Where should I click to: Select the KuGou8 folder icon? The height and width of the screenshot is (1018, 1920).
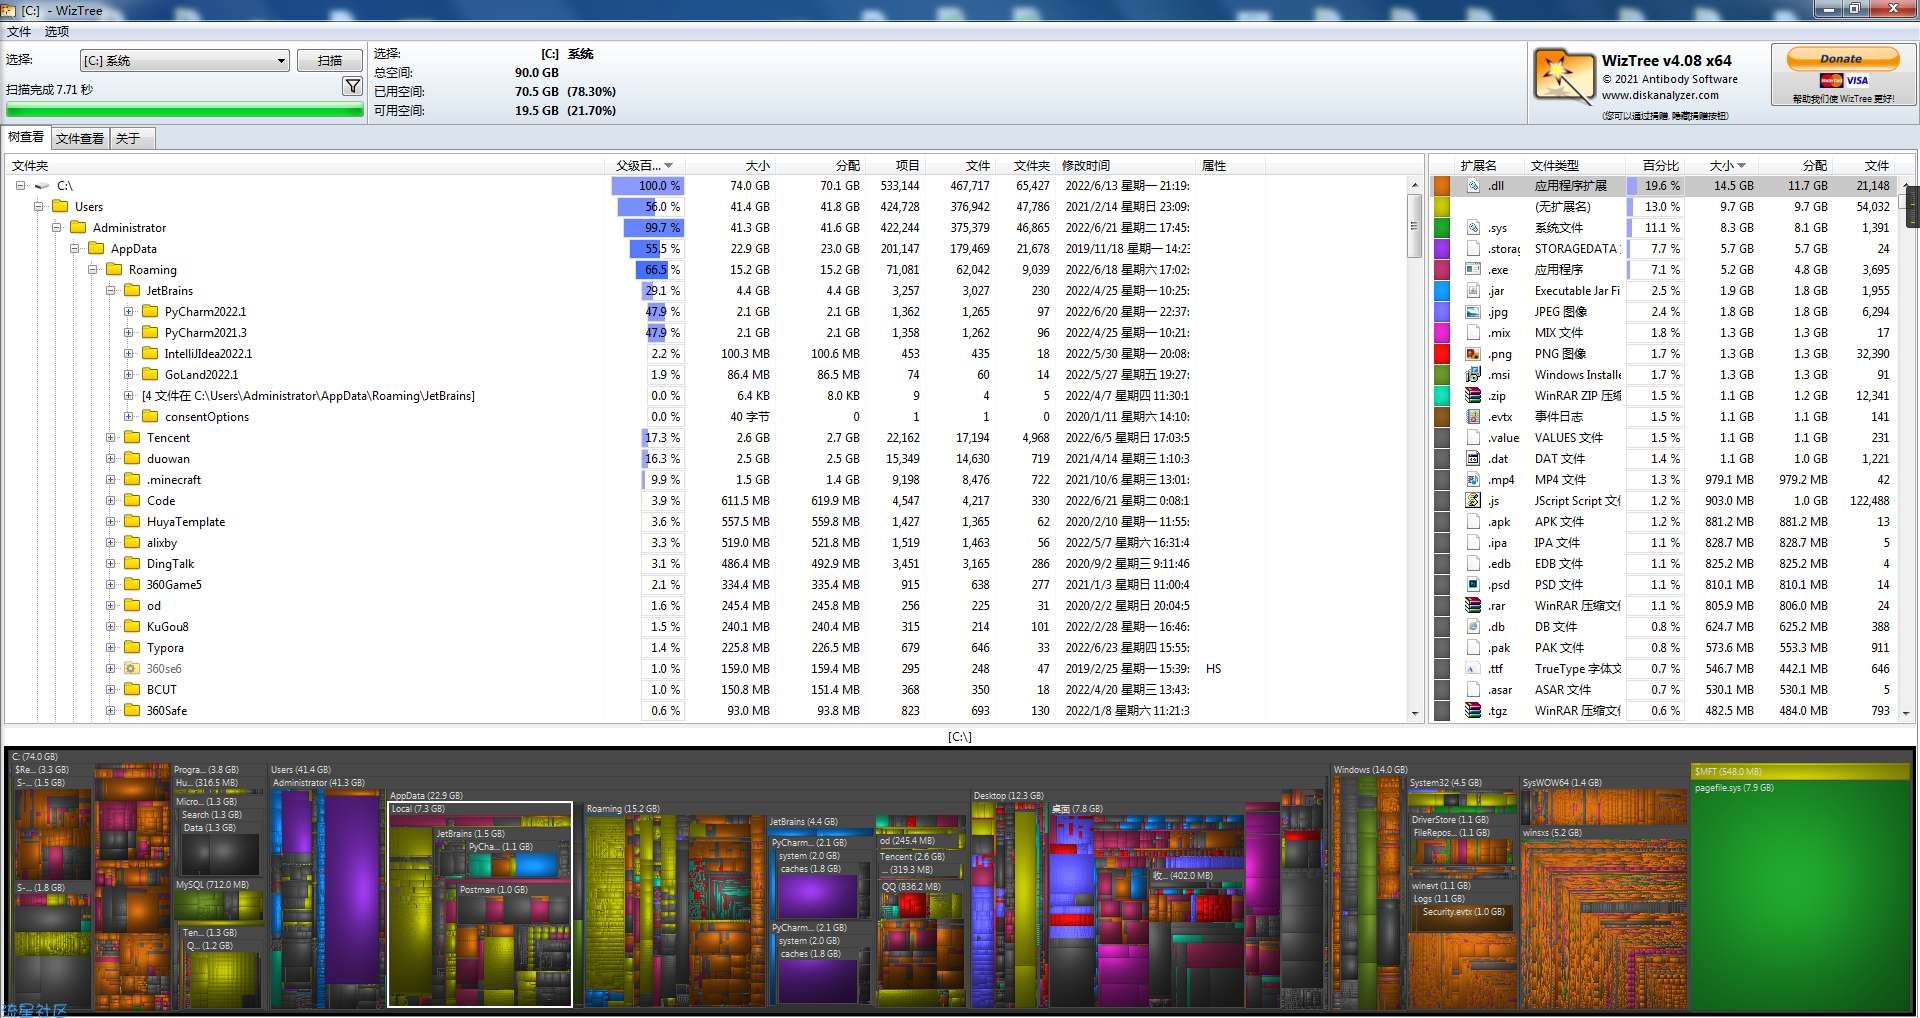pos(132,626)
